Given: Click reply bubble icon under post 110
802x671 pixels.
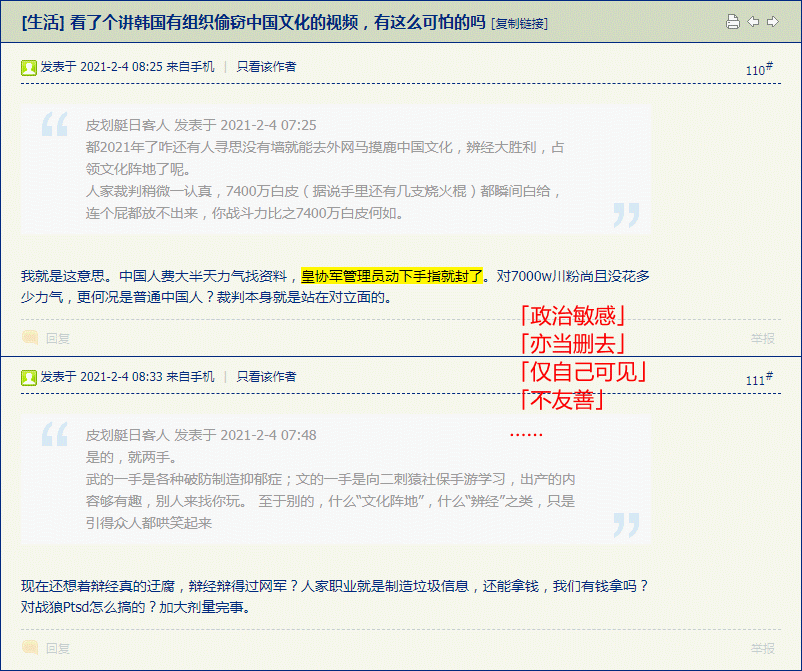Looking at the screenshot, I should (30, 338).
